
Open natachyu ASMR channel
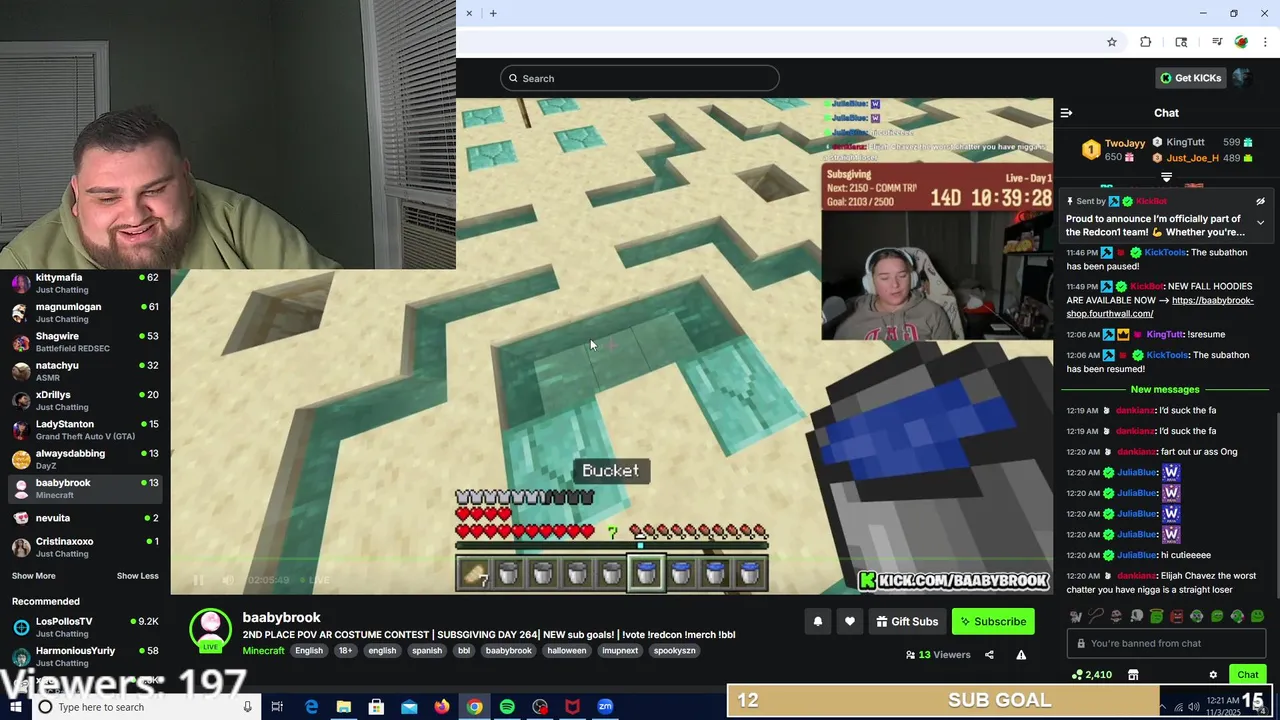(85, 371)
